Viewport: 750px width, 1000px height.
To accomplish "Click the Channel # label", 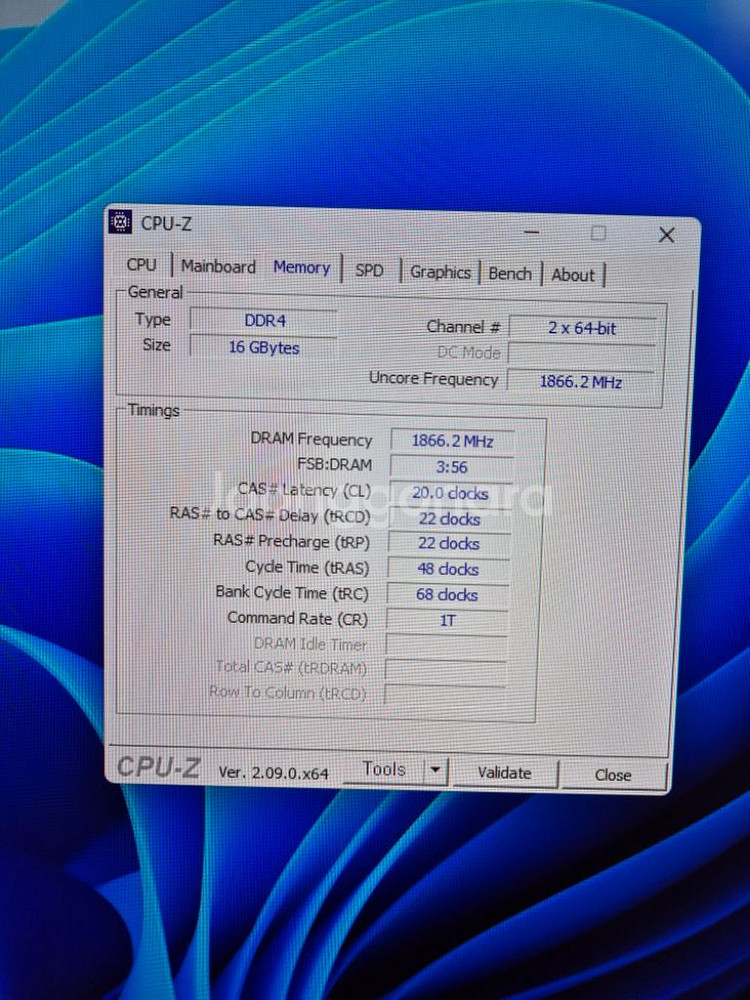I will coord(464,327).
